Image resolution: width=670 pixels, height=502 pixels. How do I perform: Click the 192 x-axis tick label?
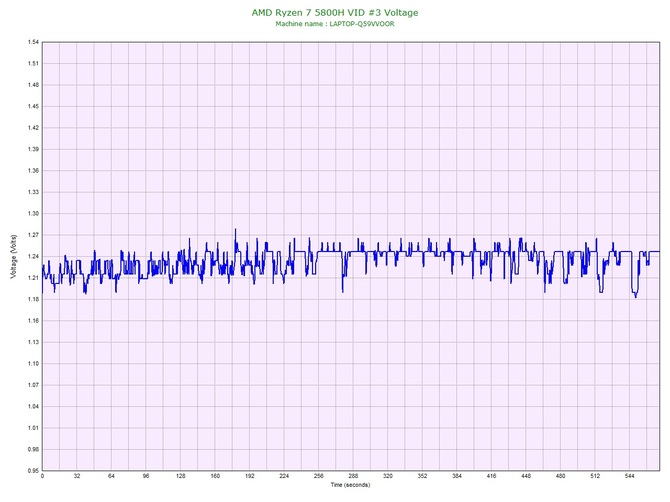250,476
